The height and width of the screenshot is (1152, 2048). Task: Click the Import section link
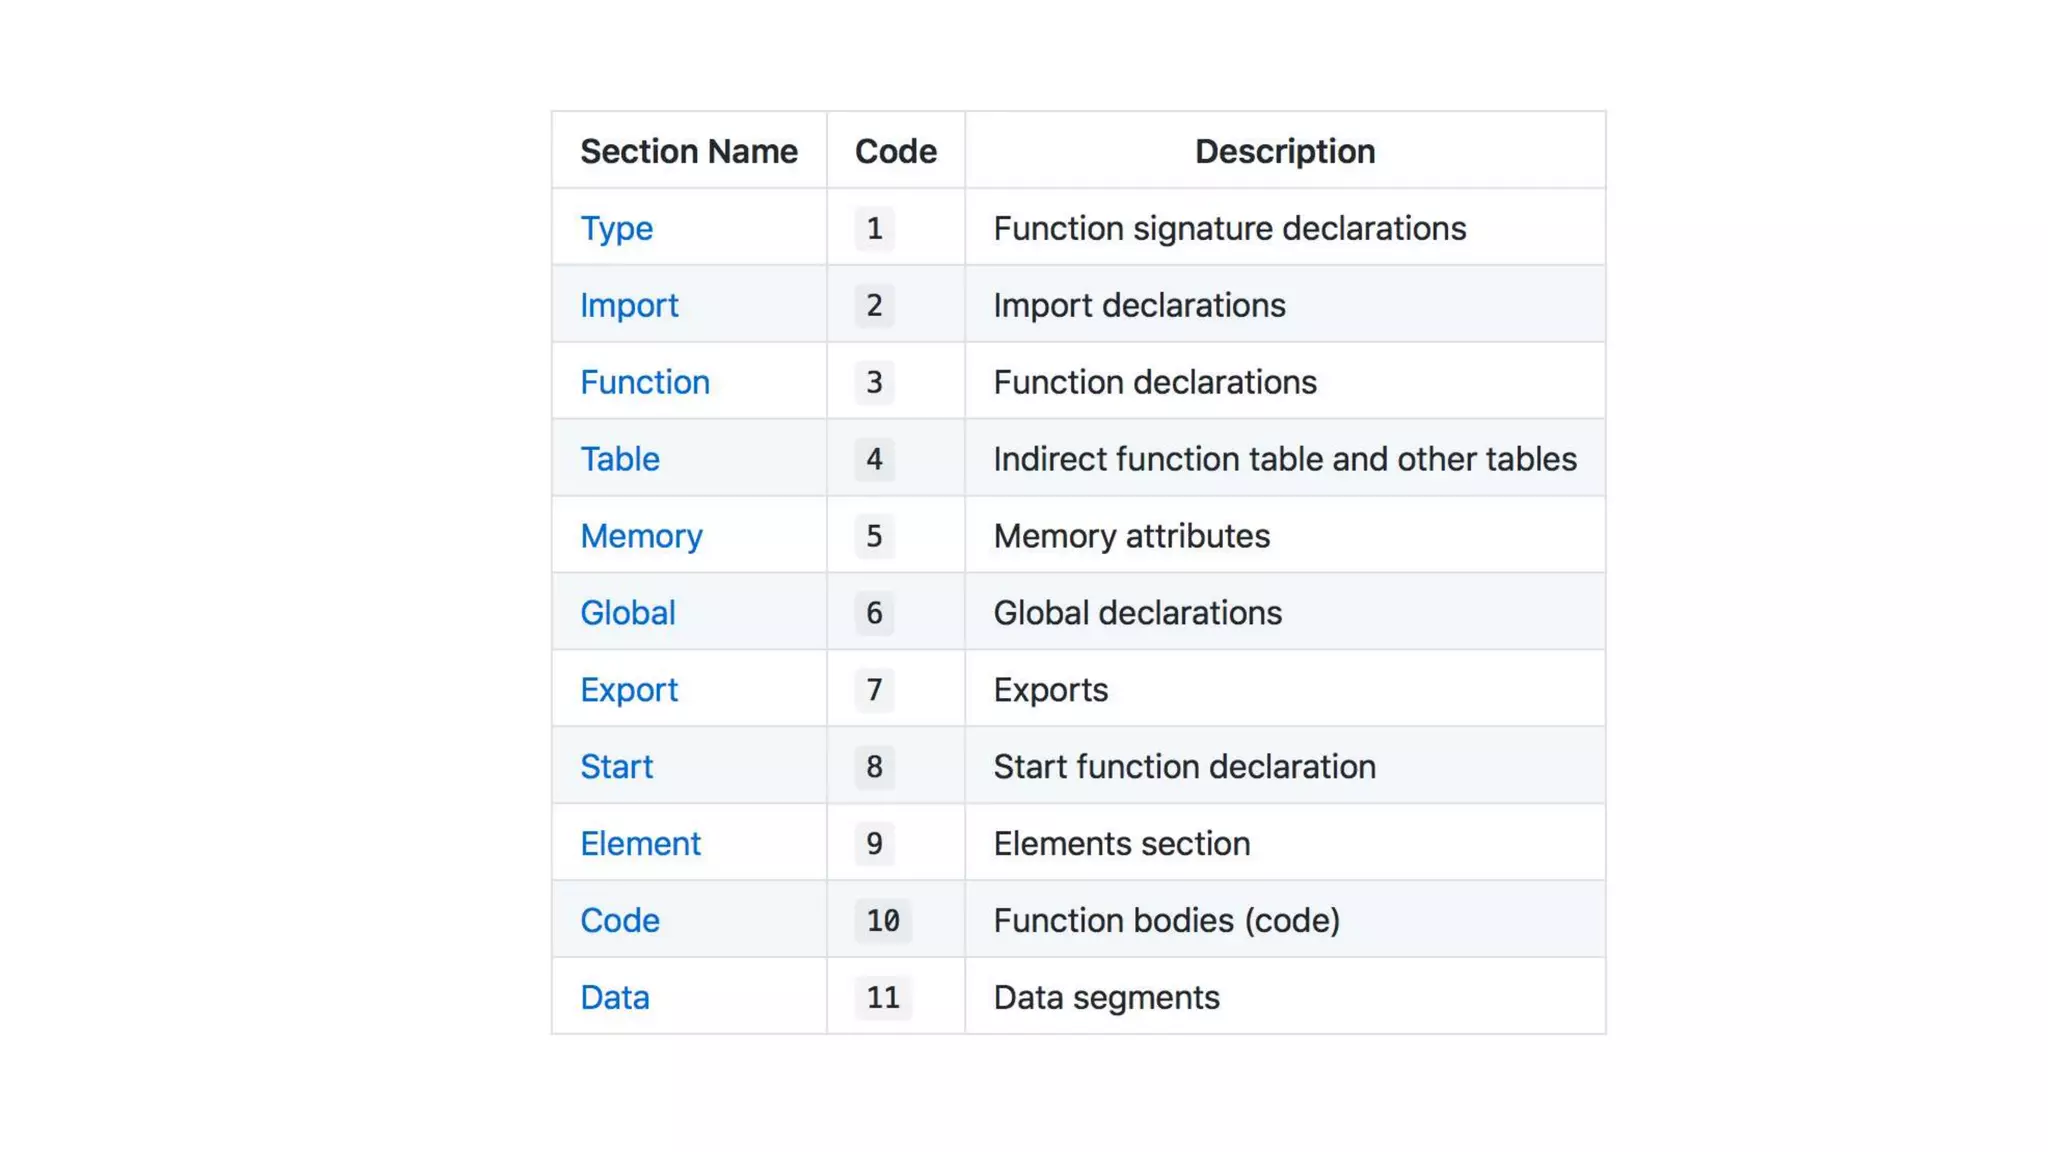[x=629, y=305]
